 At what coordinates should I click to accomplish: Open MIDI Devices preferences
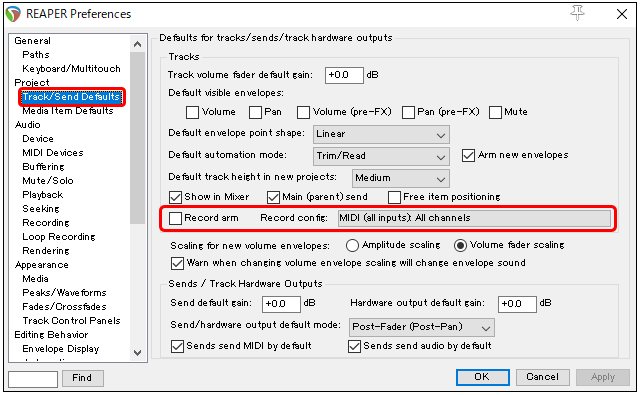[53, 153]
